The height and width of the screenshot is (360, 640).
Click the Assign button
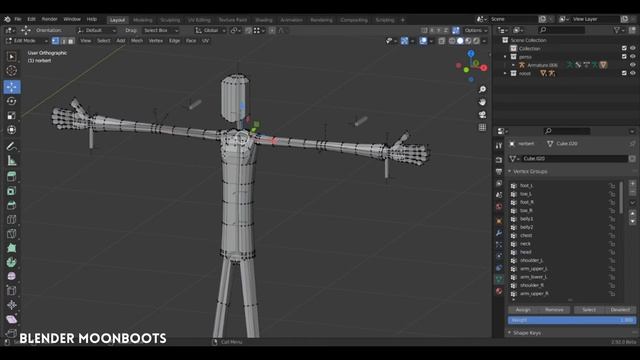tap(523, 310)
